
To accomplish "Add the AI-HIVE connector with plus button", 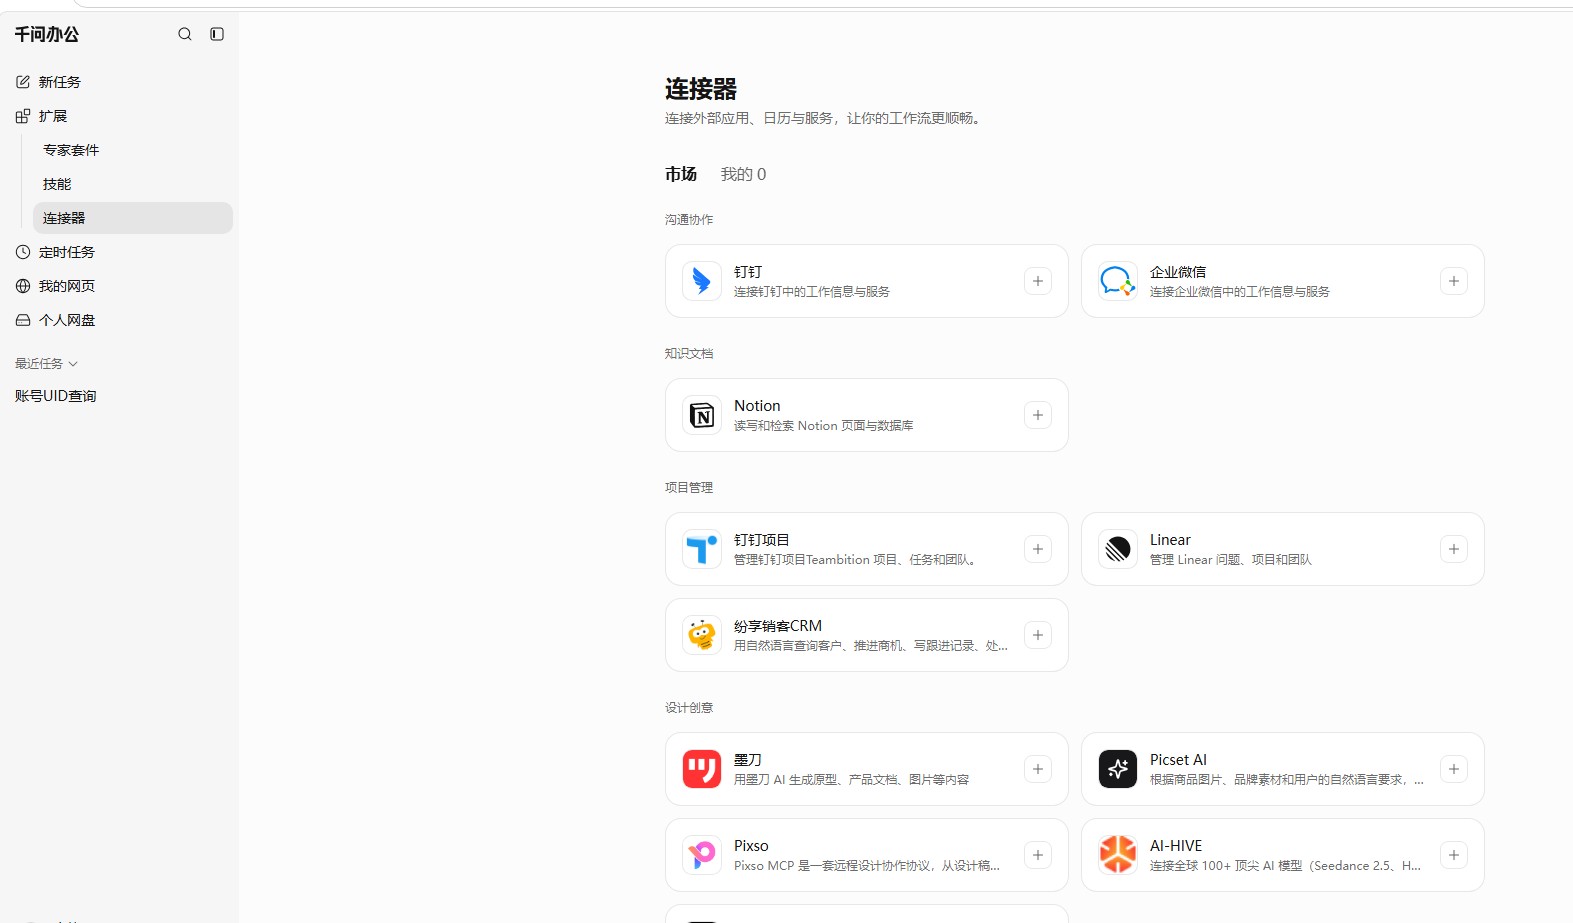I will click(1454, 855).
